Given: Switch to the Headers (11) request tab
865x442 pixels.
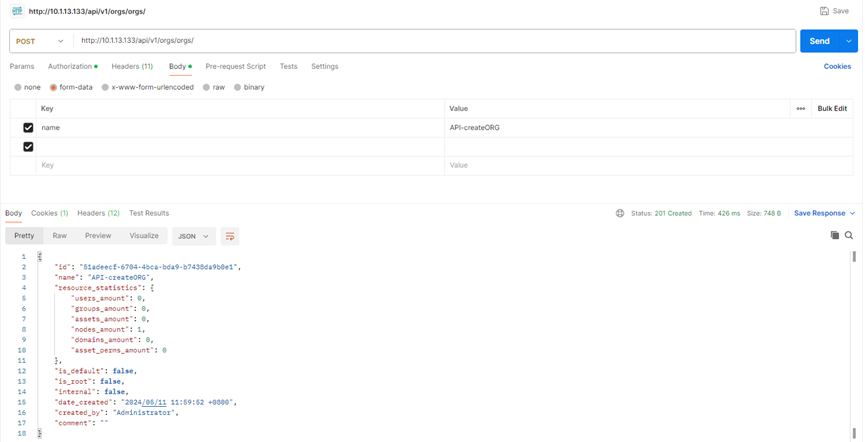Looking at the screenshot, I should tap(132, 66).
